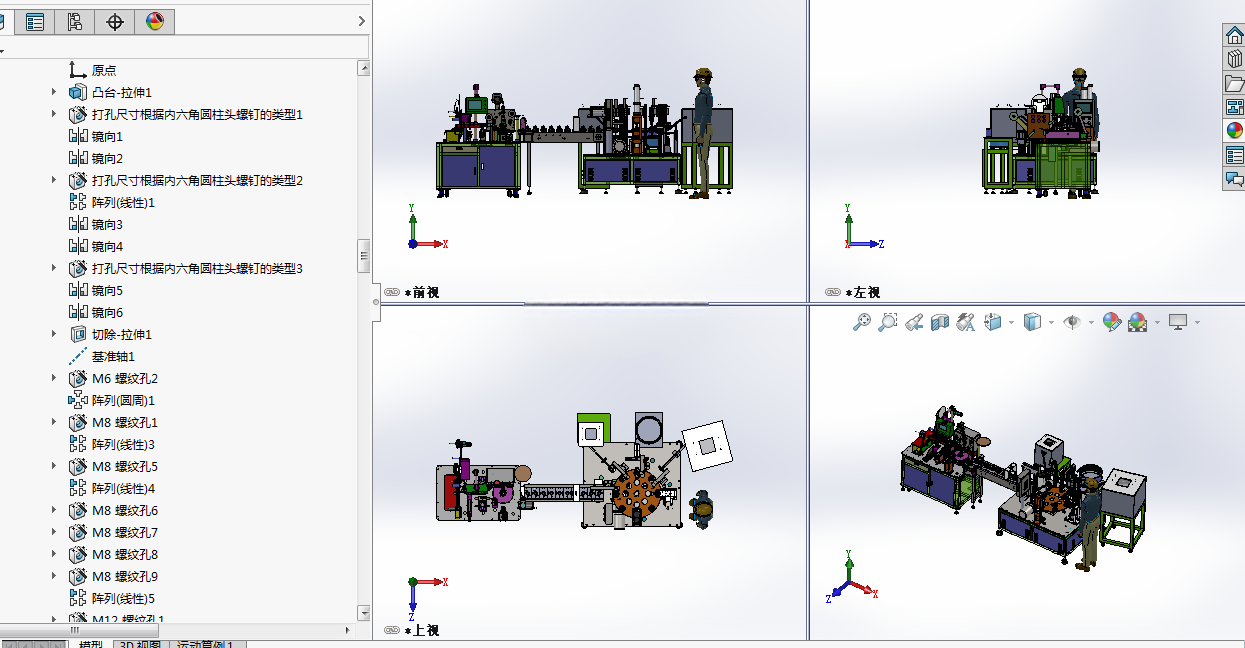Click the Zoom to Fit magnifier icon
This screenshot has height=648, width=1245.
pyautogui.click(x=861, y=322)
